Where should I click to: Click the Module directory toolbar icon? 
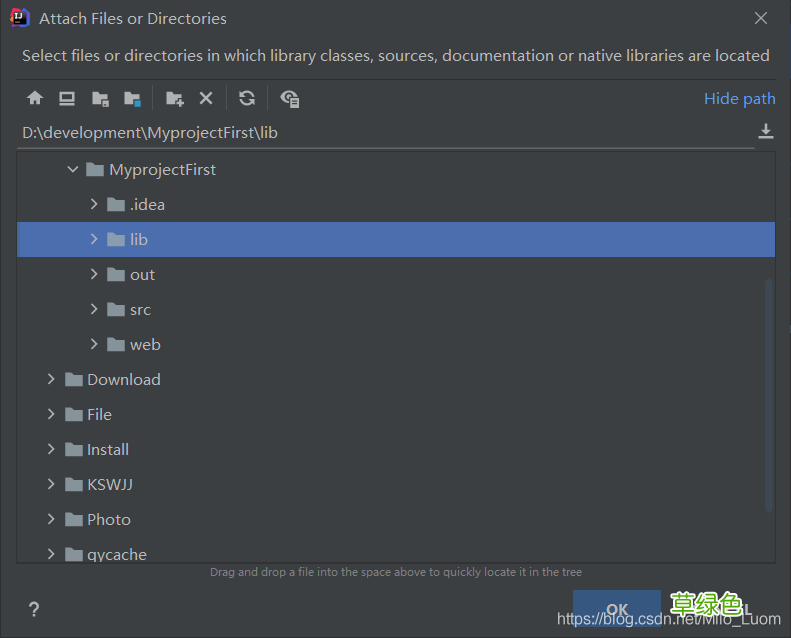point(132,98)
